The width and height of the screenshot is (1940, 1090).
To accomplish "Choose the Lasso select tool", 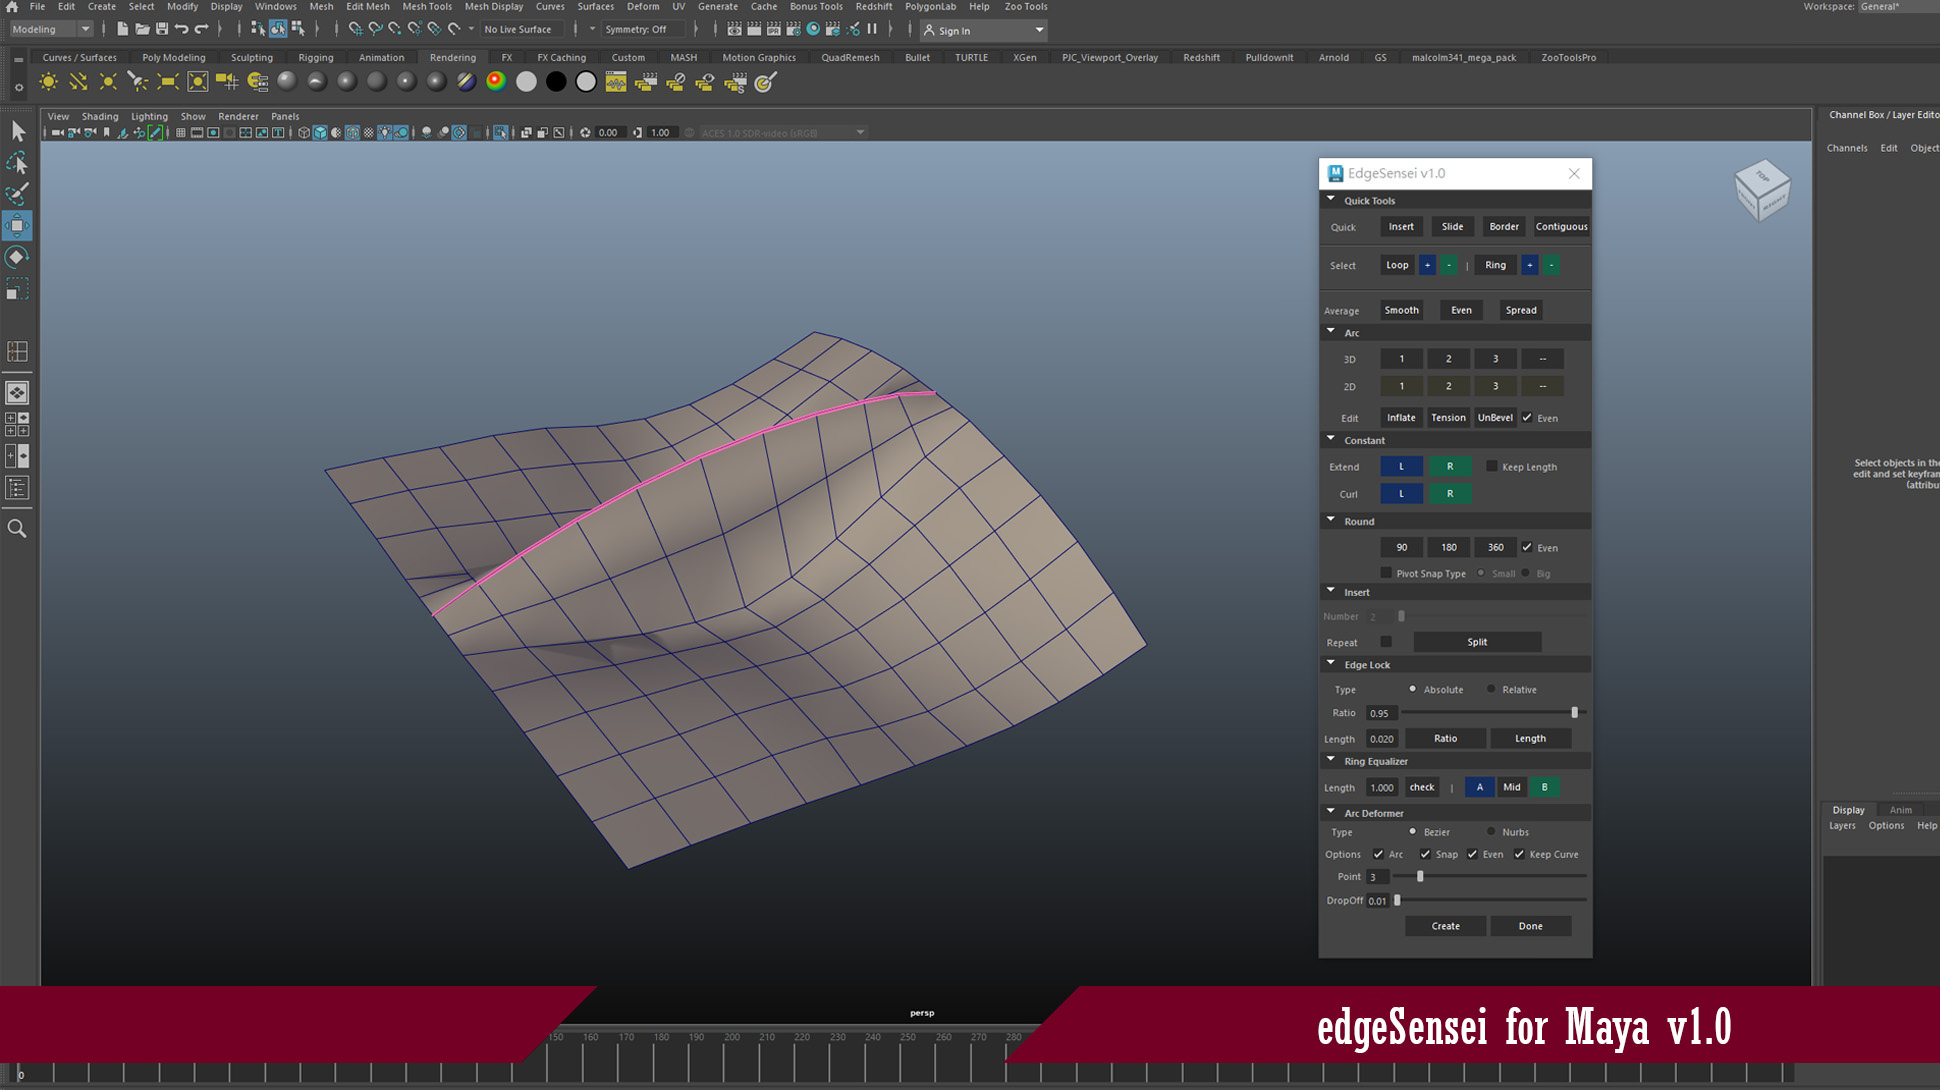I will 17,162.
